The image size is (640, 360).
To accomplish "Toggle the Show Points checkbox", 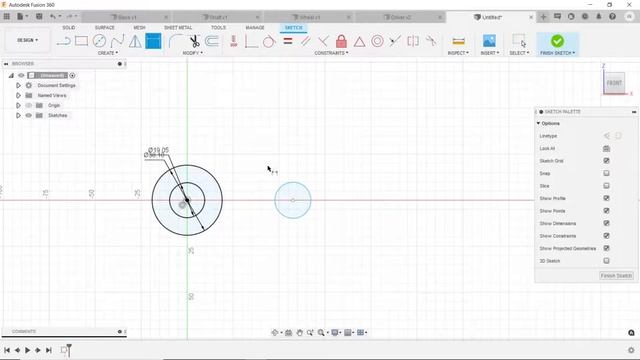I will click(606, 211).
